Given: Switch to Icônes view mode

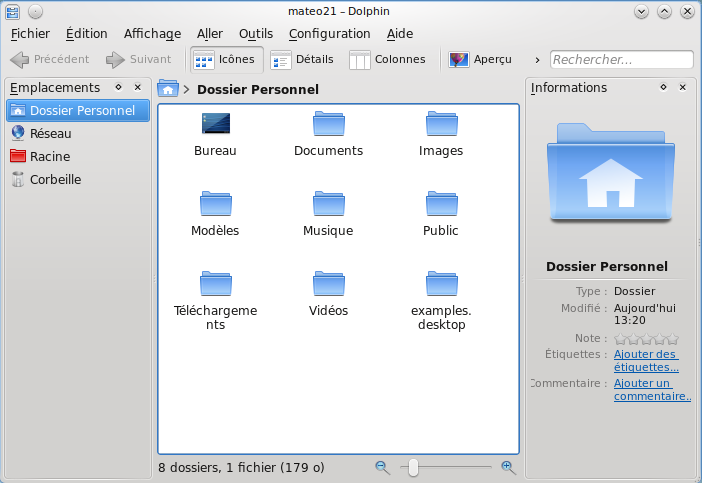Looking at the screenshot, I should 226,60.
